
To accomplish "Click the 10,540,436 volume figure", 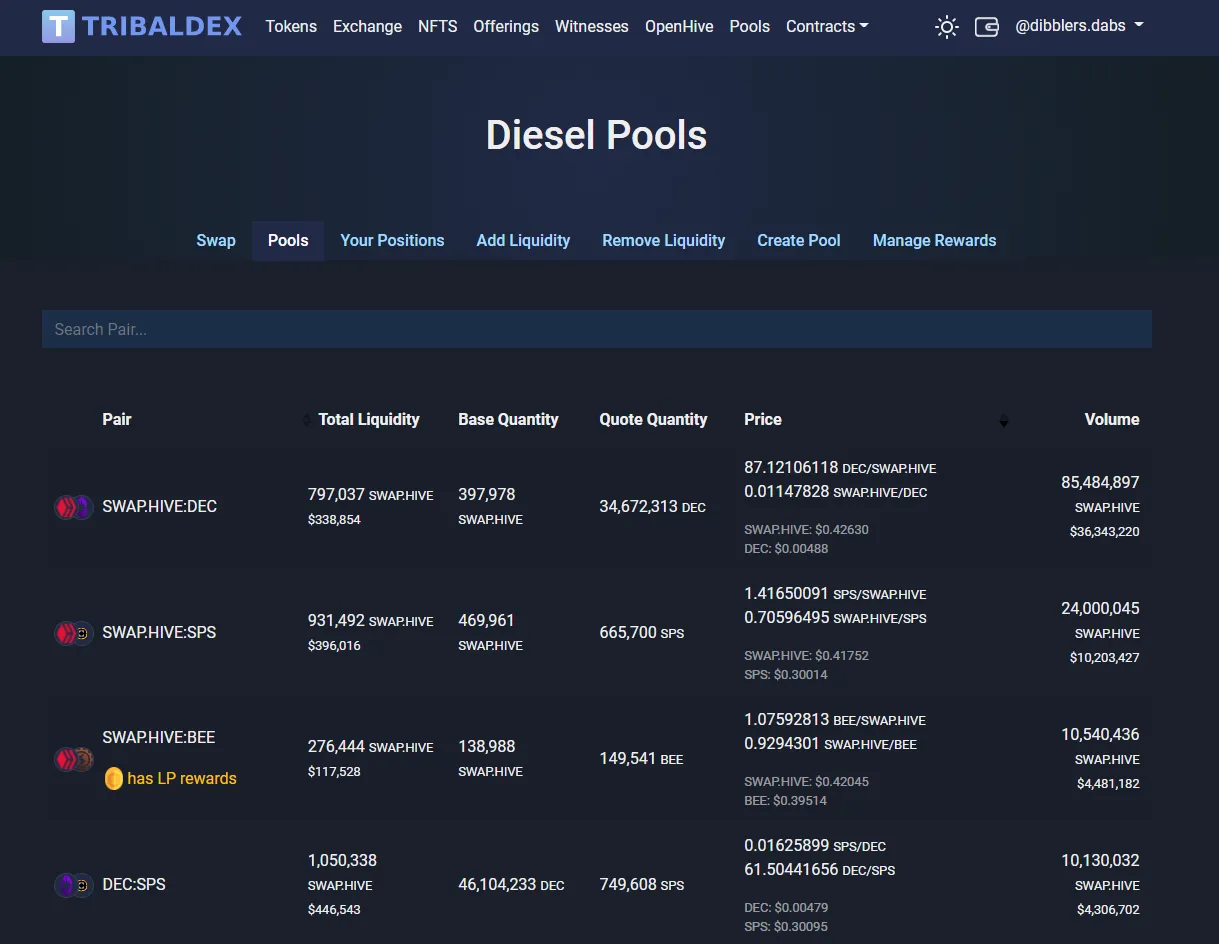I will pos(1100,734).
